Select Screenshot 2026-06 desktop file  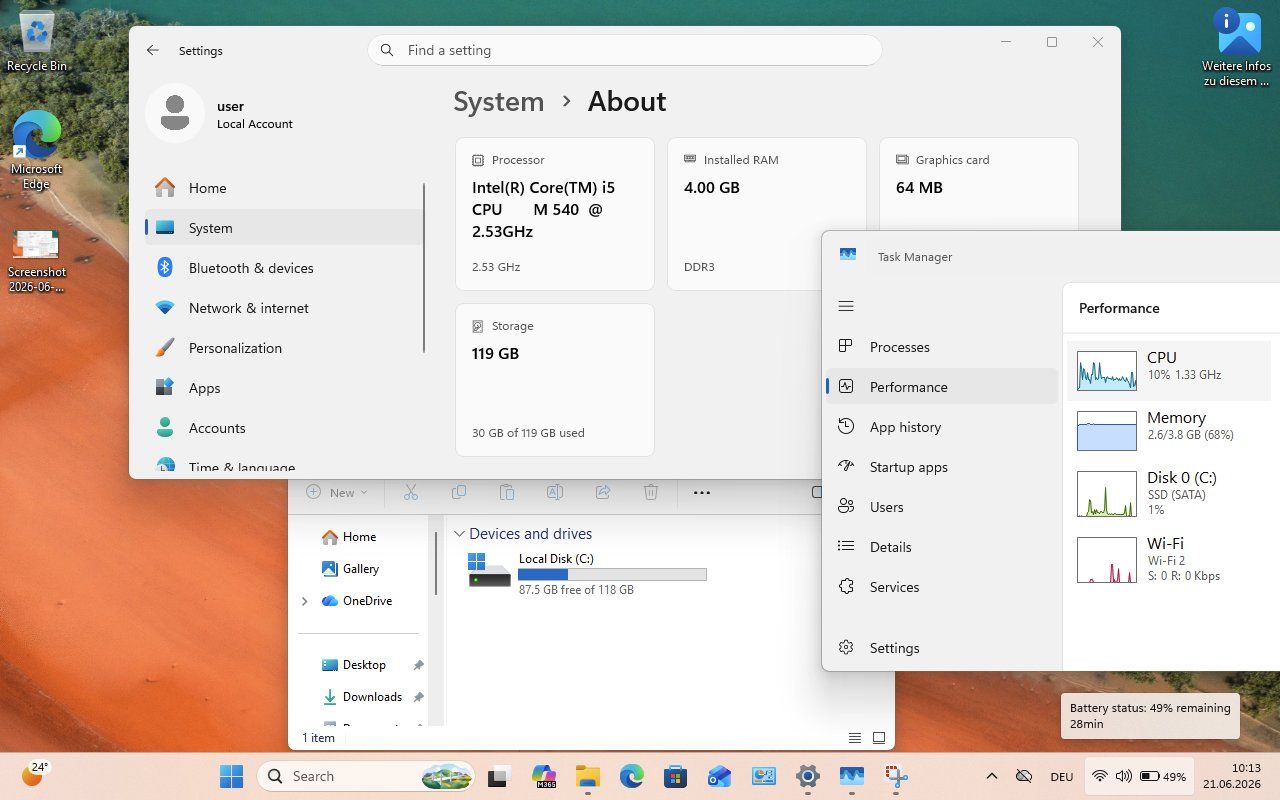tap(37, 260)
